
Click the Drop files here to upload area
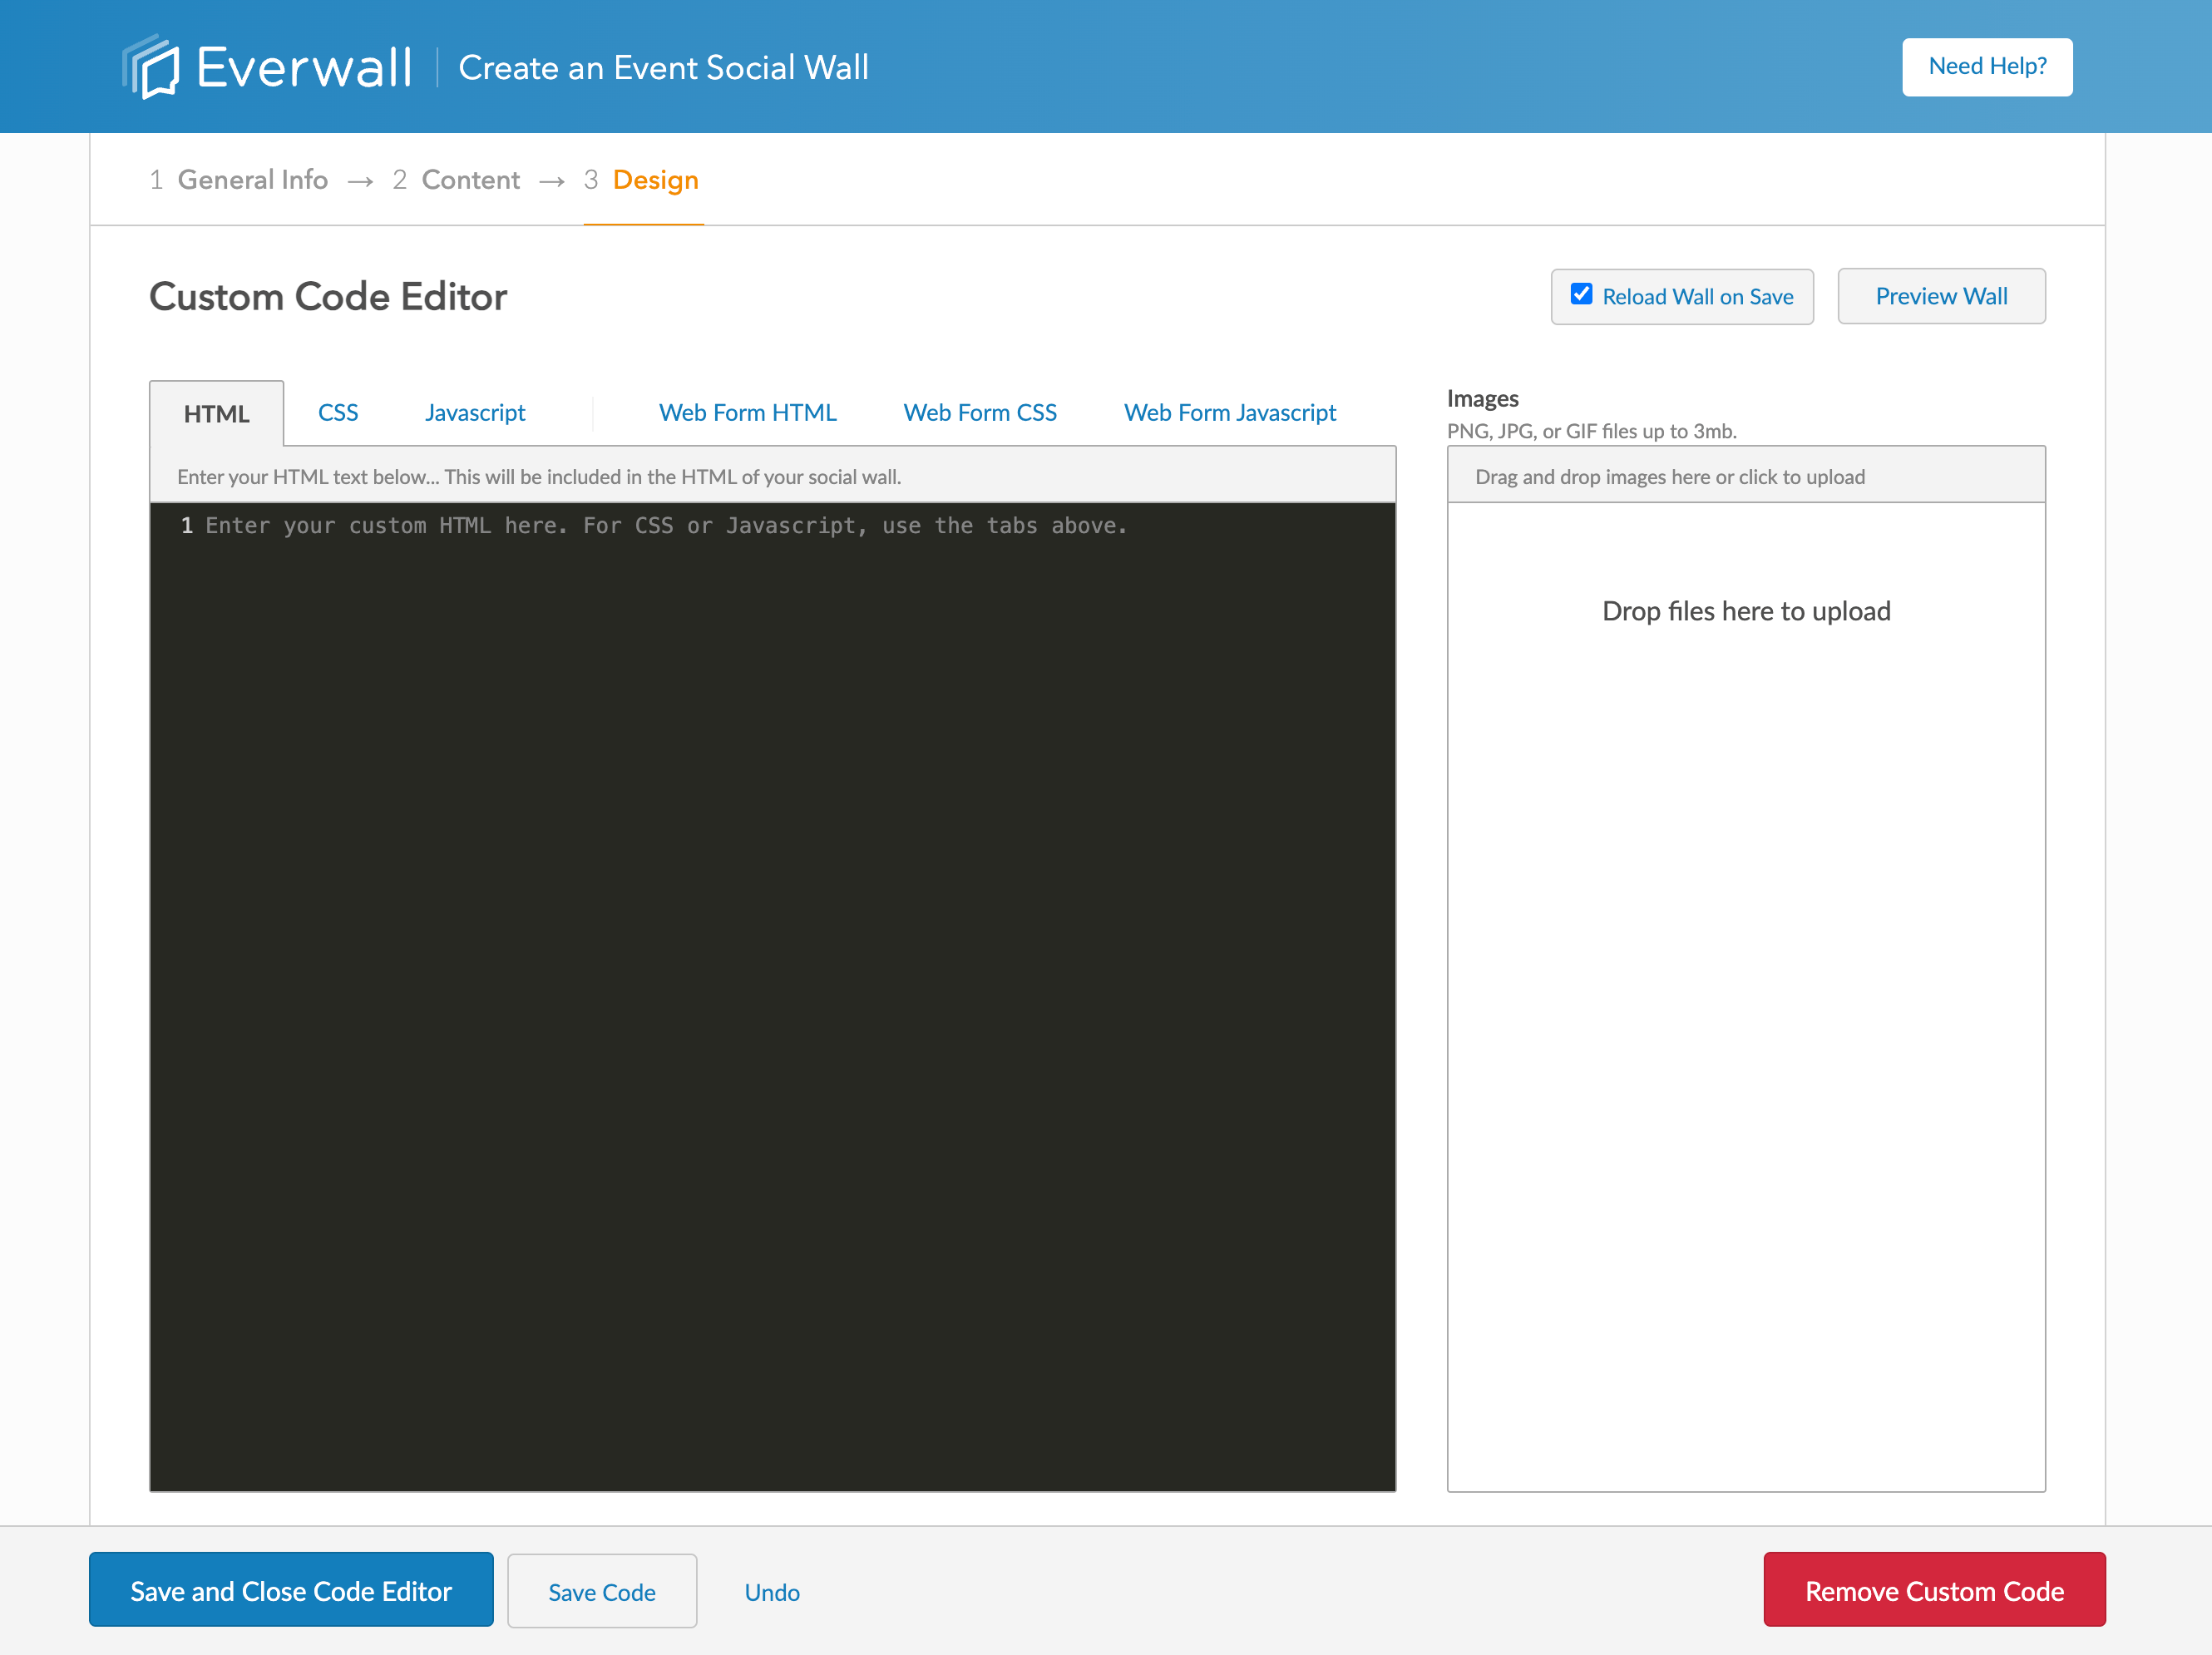click(1745, 611)
